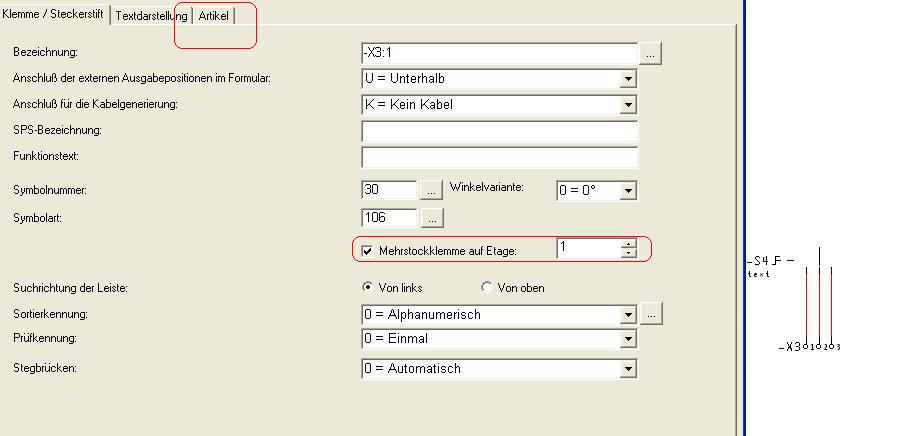Click into the Funktionstext input field
Image resolution: width=908 pixels, height=436 pixels.
(x=500, y=157)
